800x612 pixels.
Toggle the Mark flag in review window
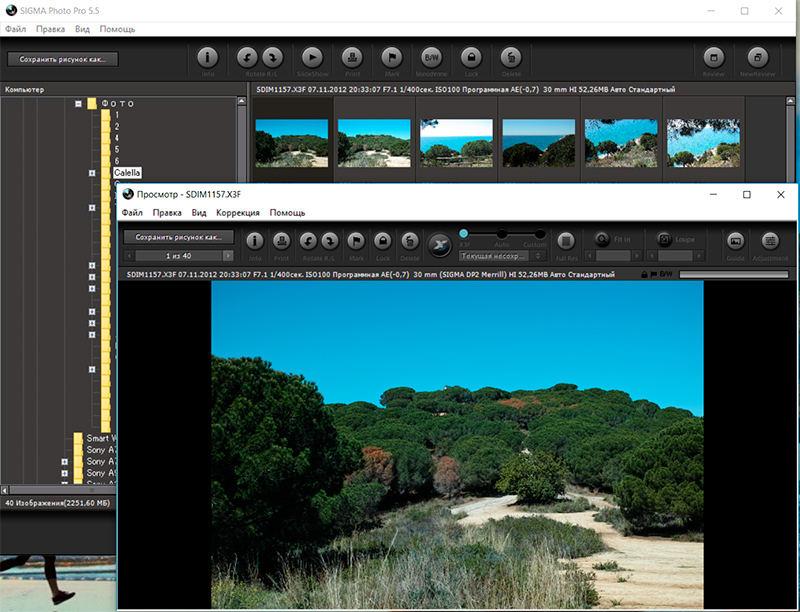click(355, 241)
